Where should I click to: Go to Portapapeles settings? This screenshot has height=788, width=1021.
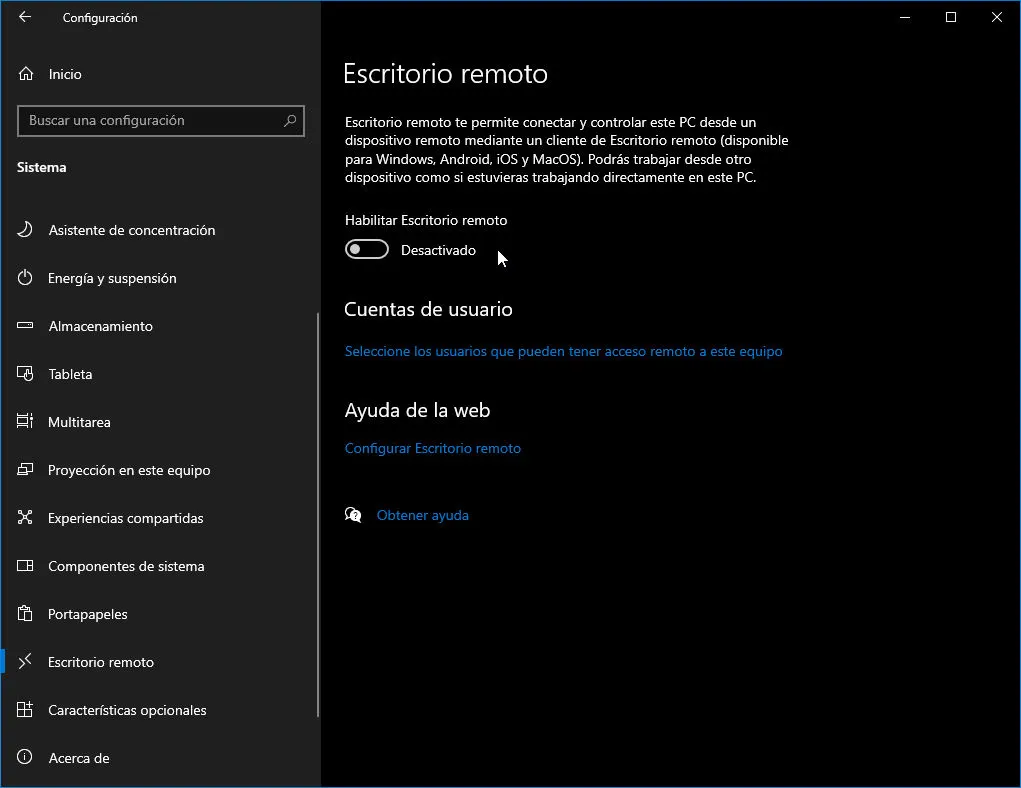[160, 614]
